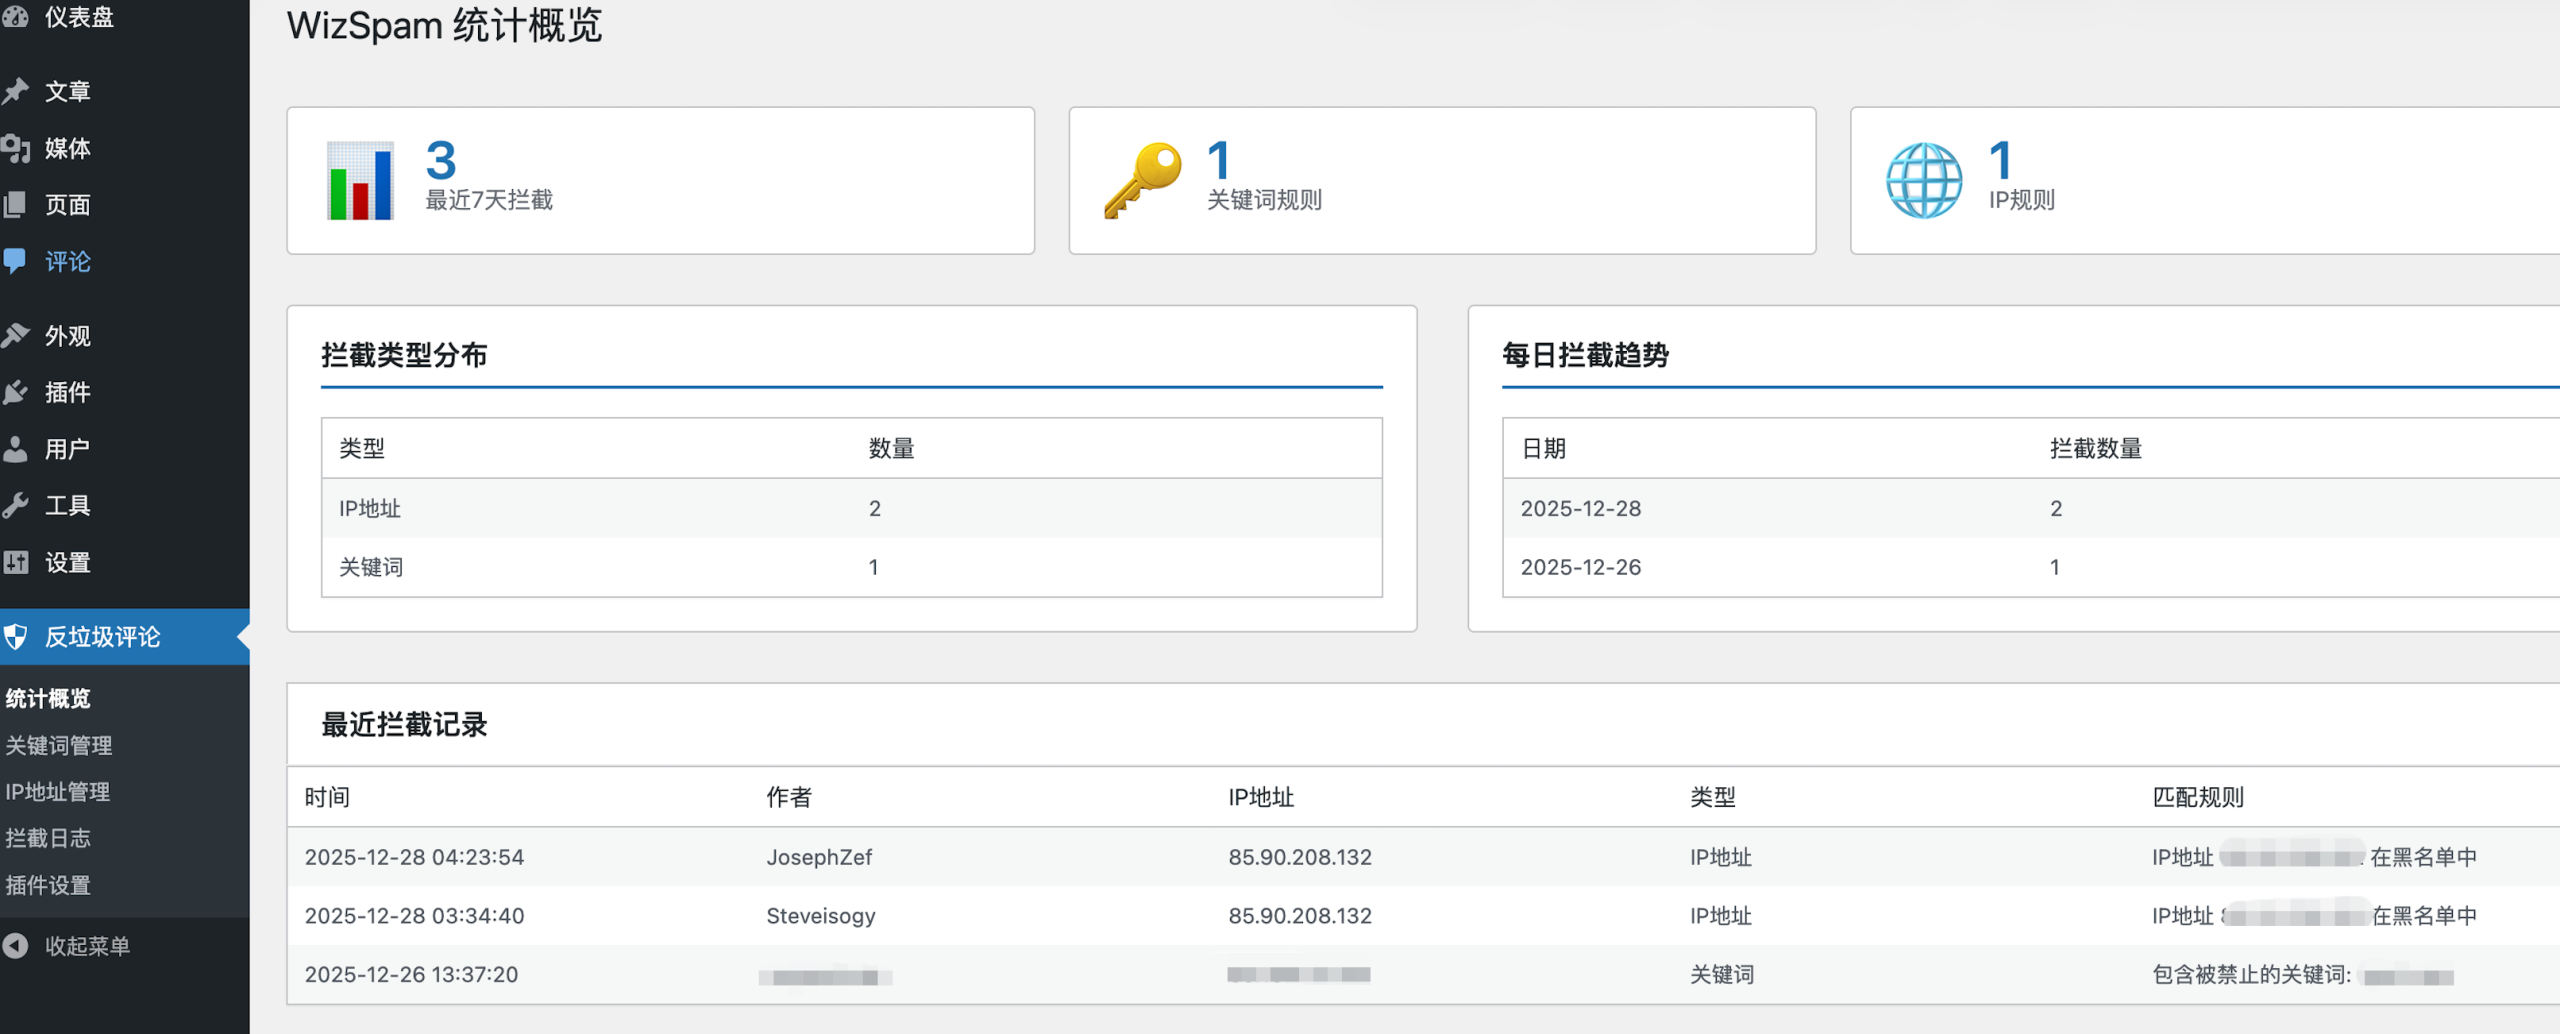The height and width of the screenshot is (1034, 2560).
Task: Click the bar chart icon for 最近7天拦截
Action: (x=360, y=180)
